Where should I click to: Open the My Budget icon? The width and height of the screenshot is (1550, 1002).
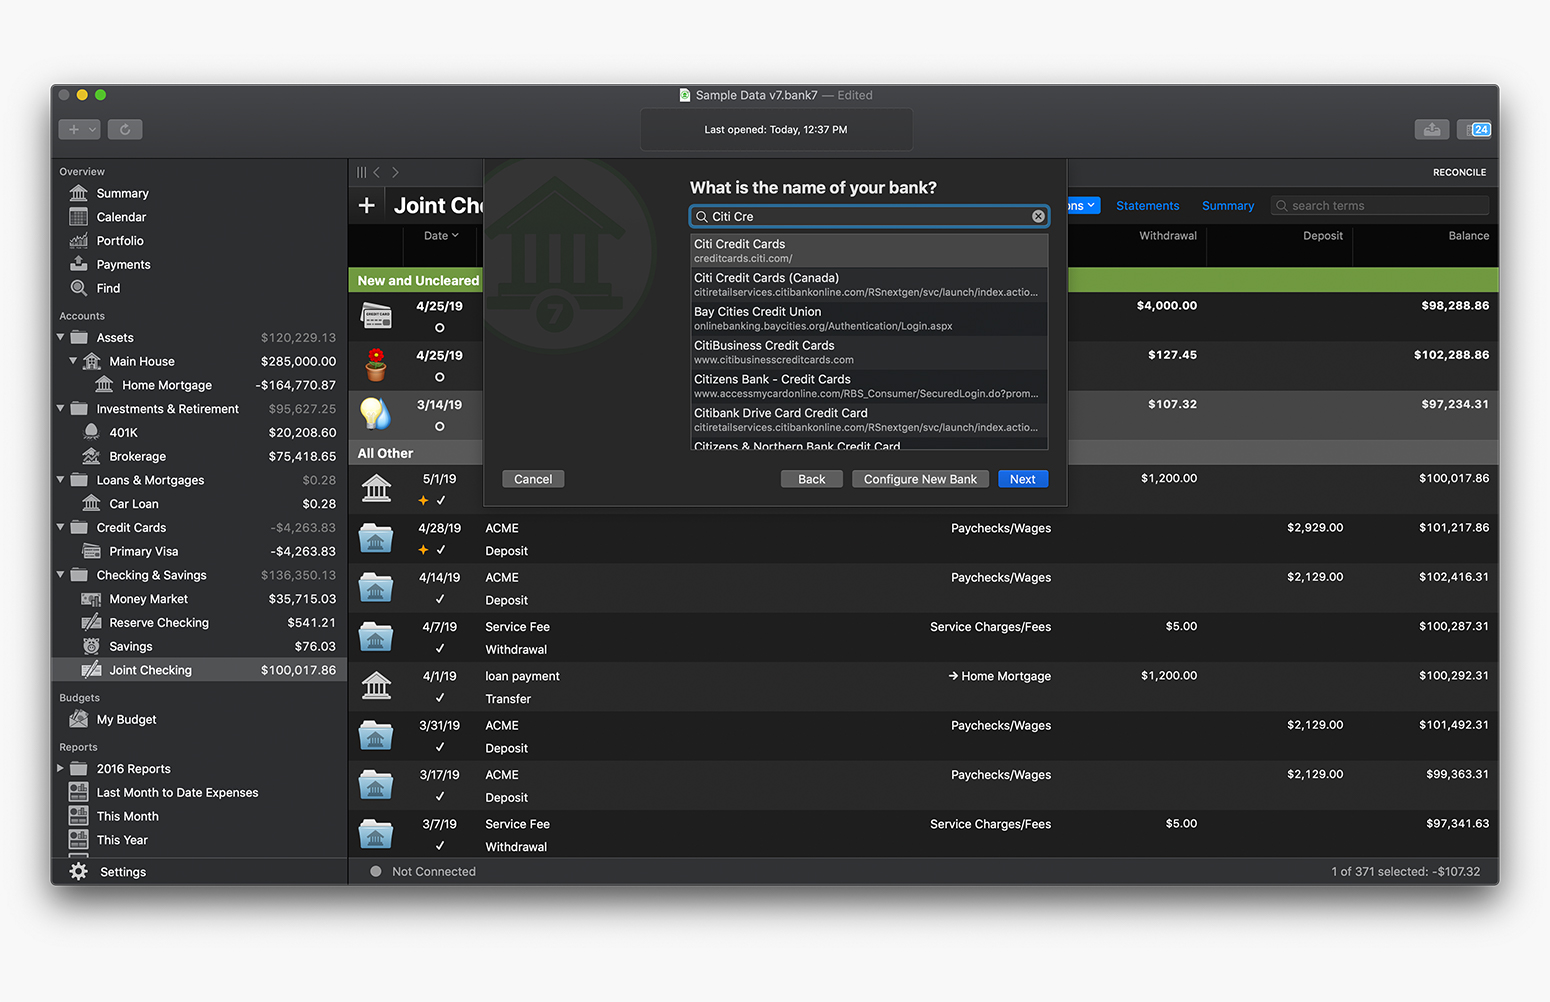[x=79, y=719]
